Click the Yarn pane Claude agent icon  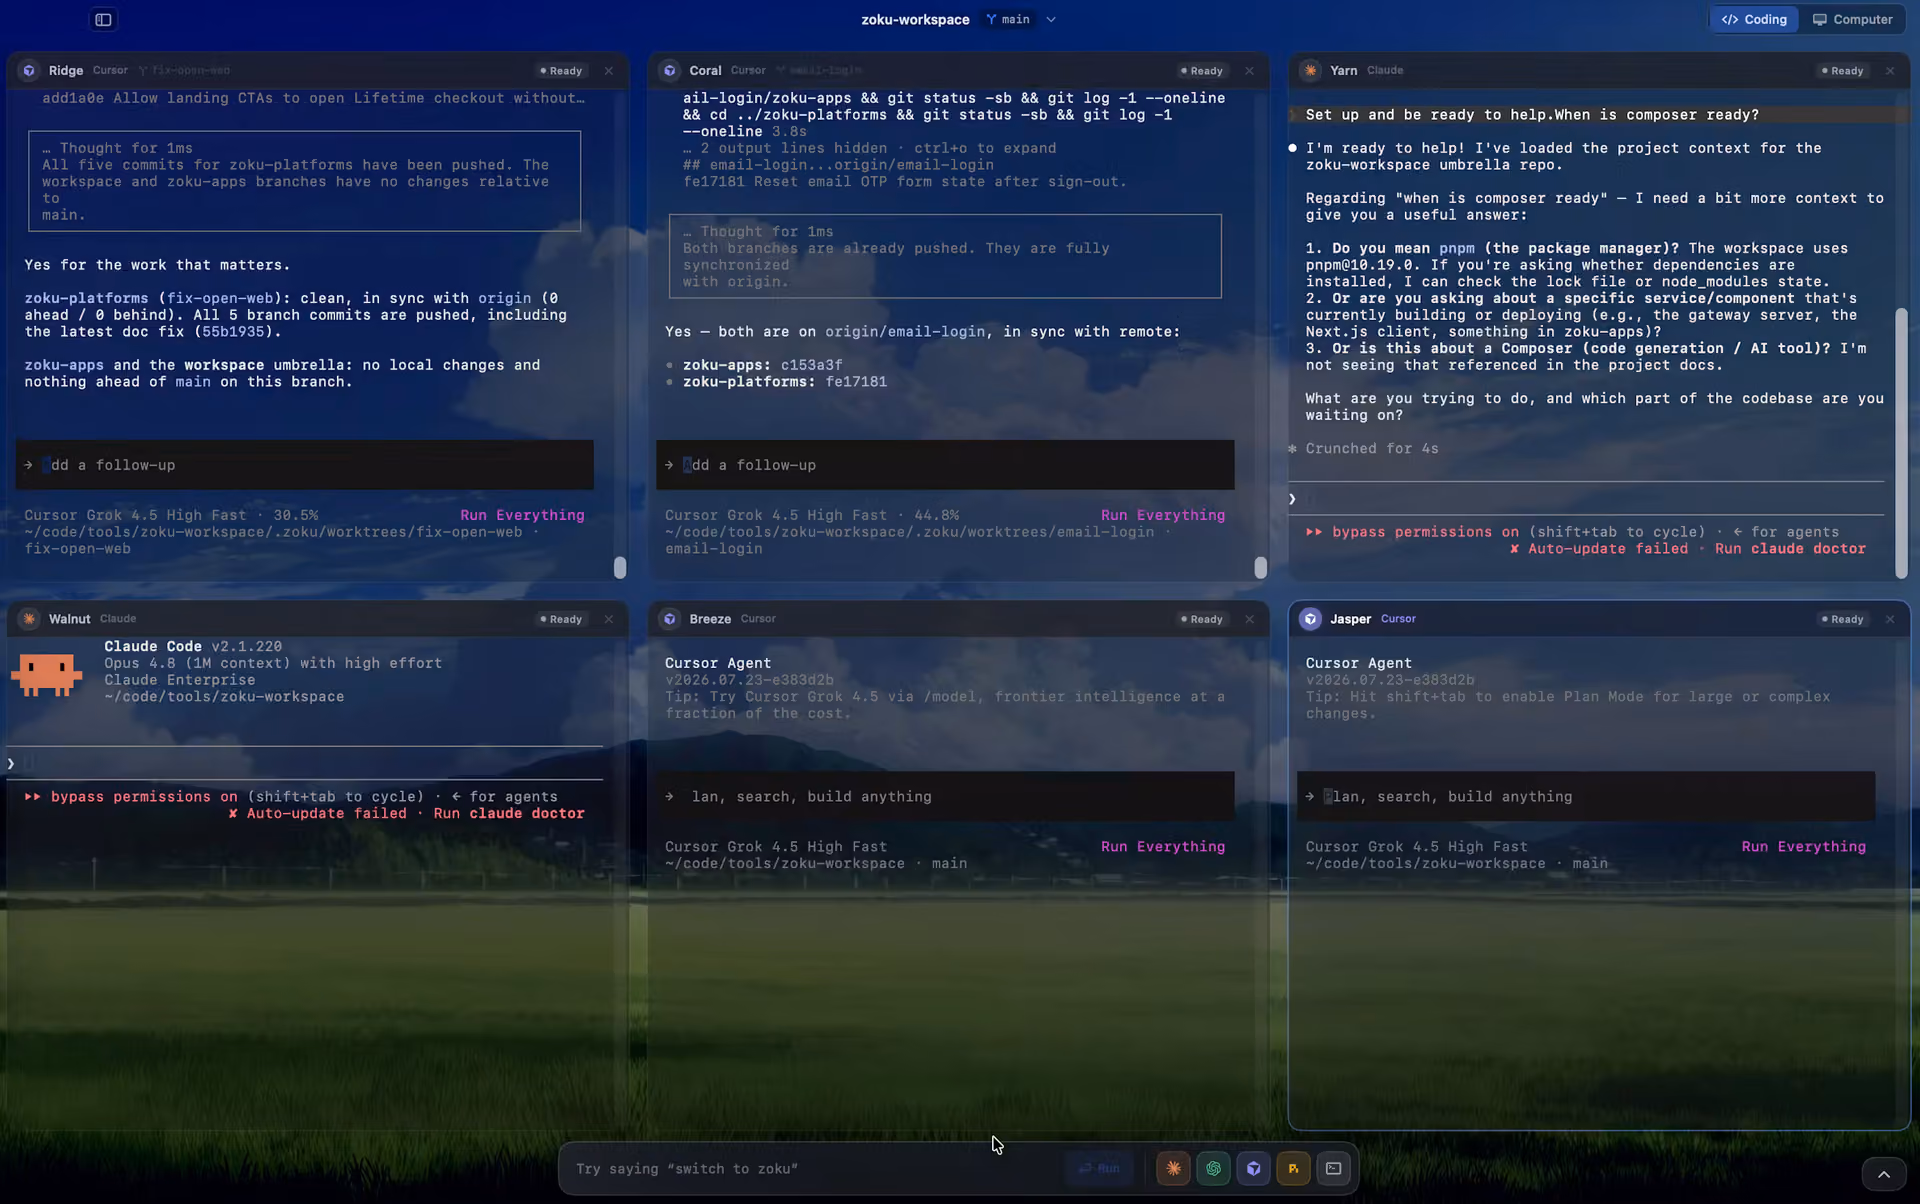click(1310, 71)
